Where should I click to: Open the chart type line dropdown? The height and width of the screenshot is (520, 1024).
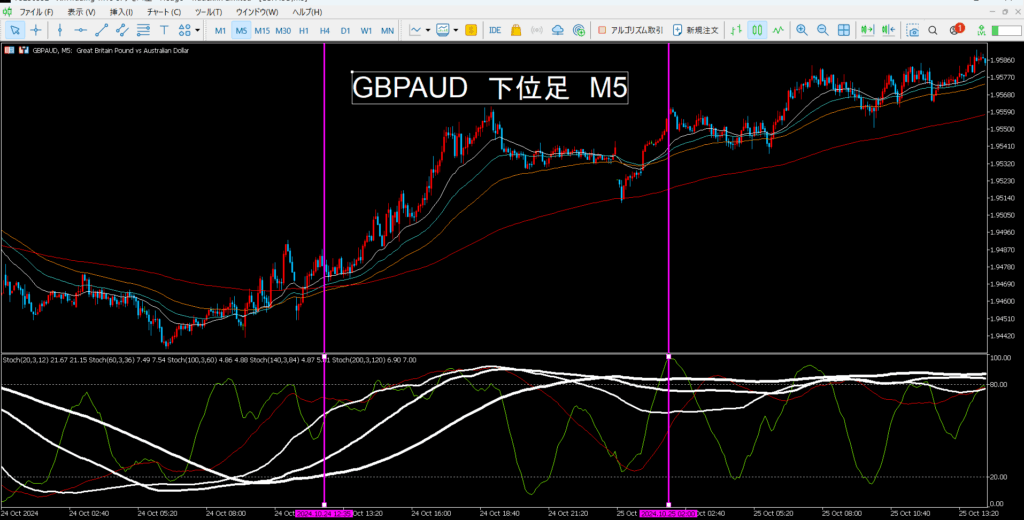click(x=419, y=30)
